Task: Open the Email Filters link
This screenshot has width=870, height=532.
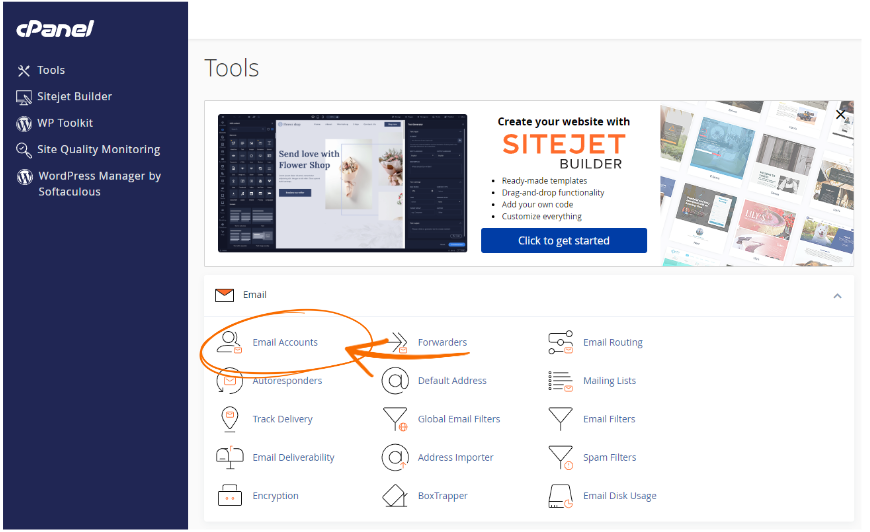Action: (x=609, y=419)
